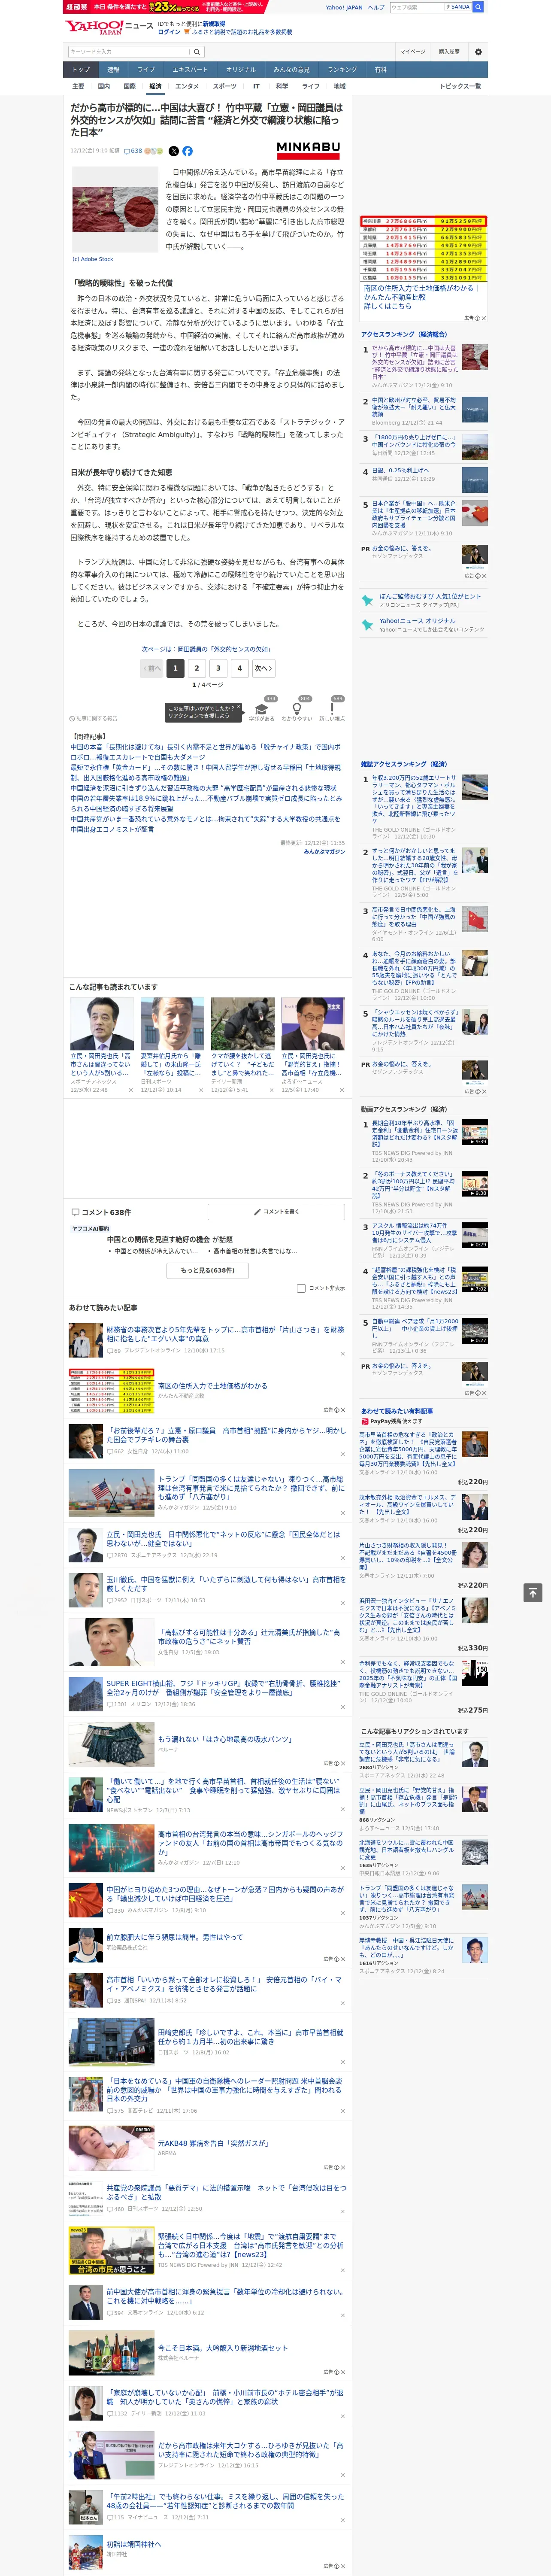Click the Yahoo! JAPAN News logo
Image resolution: width=551 pixels, height=2576 pixels.
[x=109, y=27]
